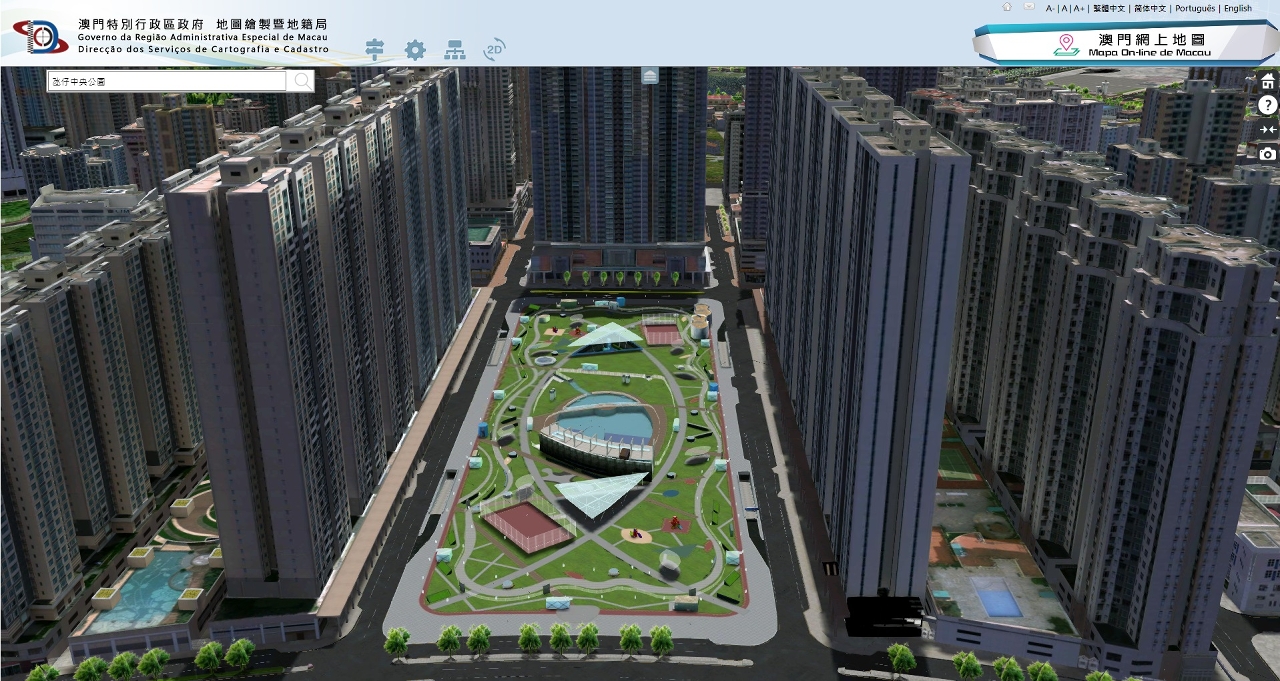Open the sitemap hierarchy icon
The height and width of the screenshot is (681, 1280).
(455, 50)
